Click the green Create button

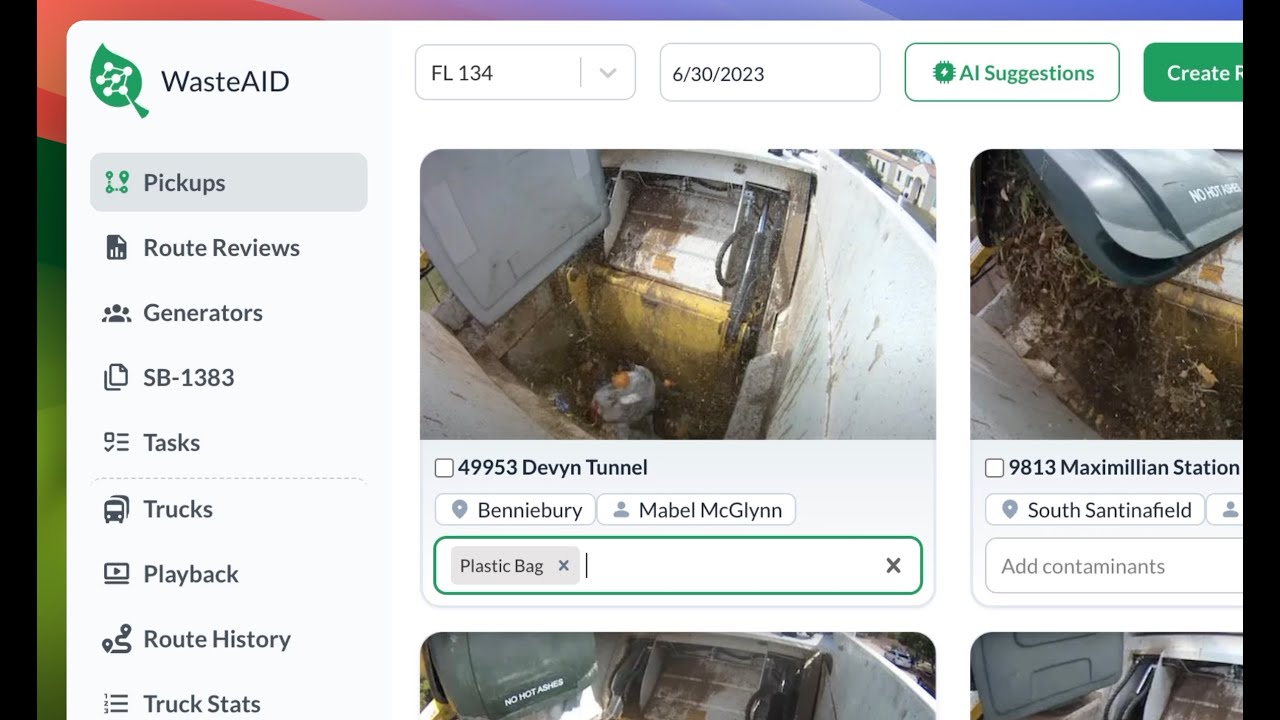tap(1193, 72)
